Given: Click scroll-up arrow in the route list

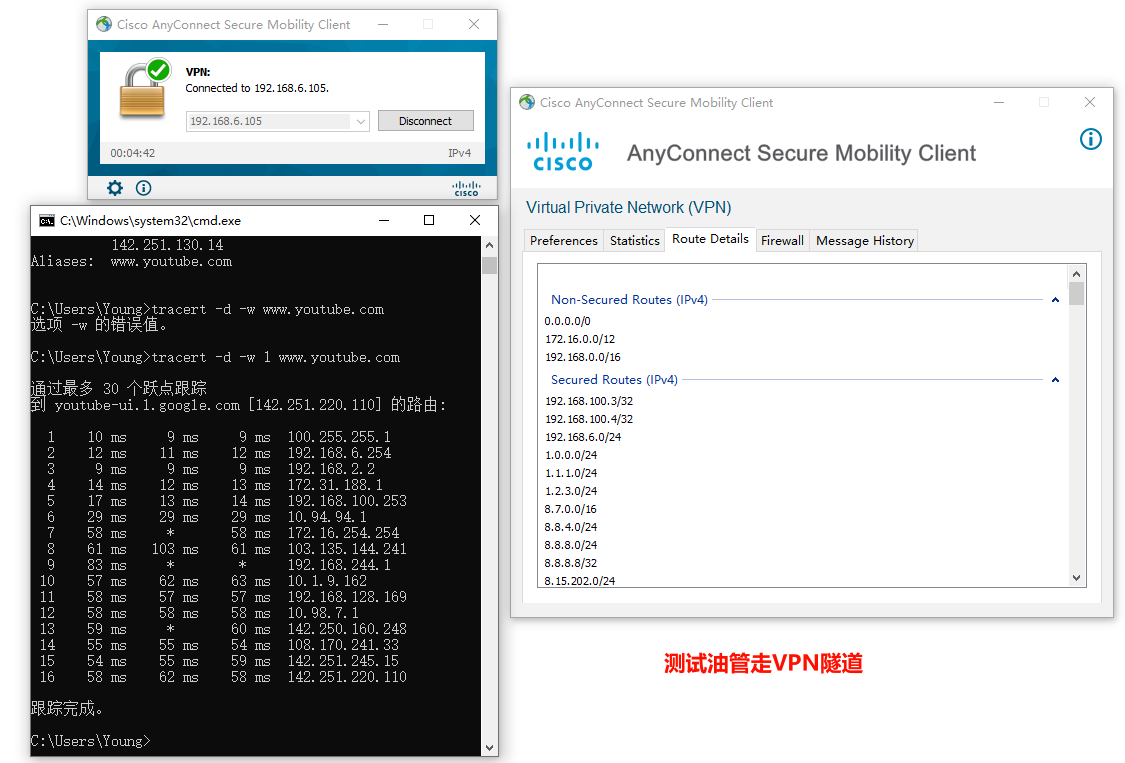Looking at the screenshot, I should pyautogui.click(x=1076, y=274).
